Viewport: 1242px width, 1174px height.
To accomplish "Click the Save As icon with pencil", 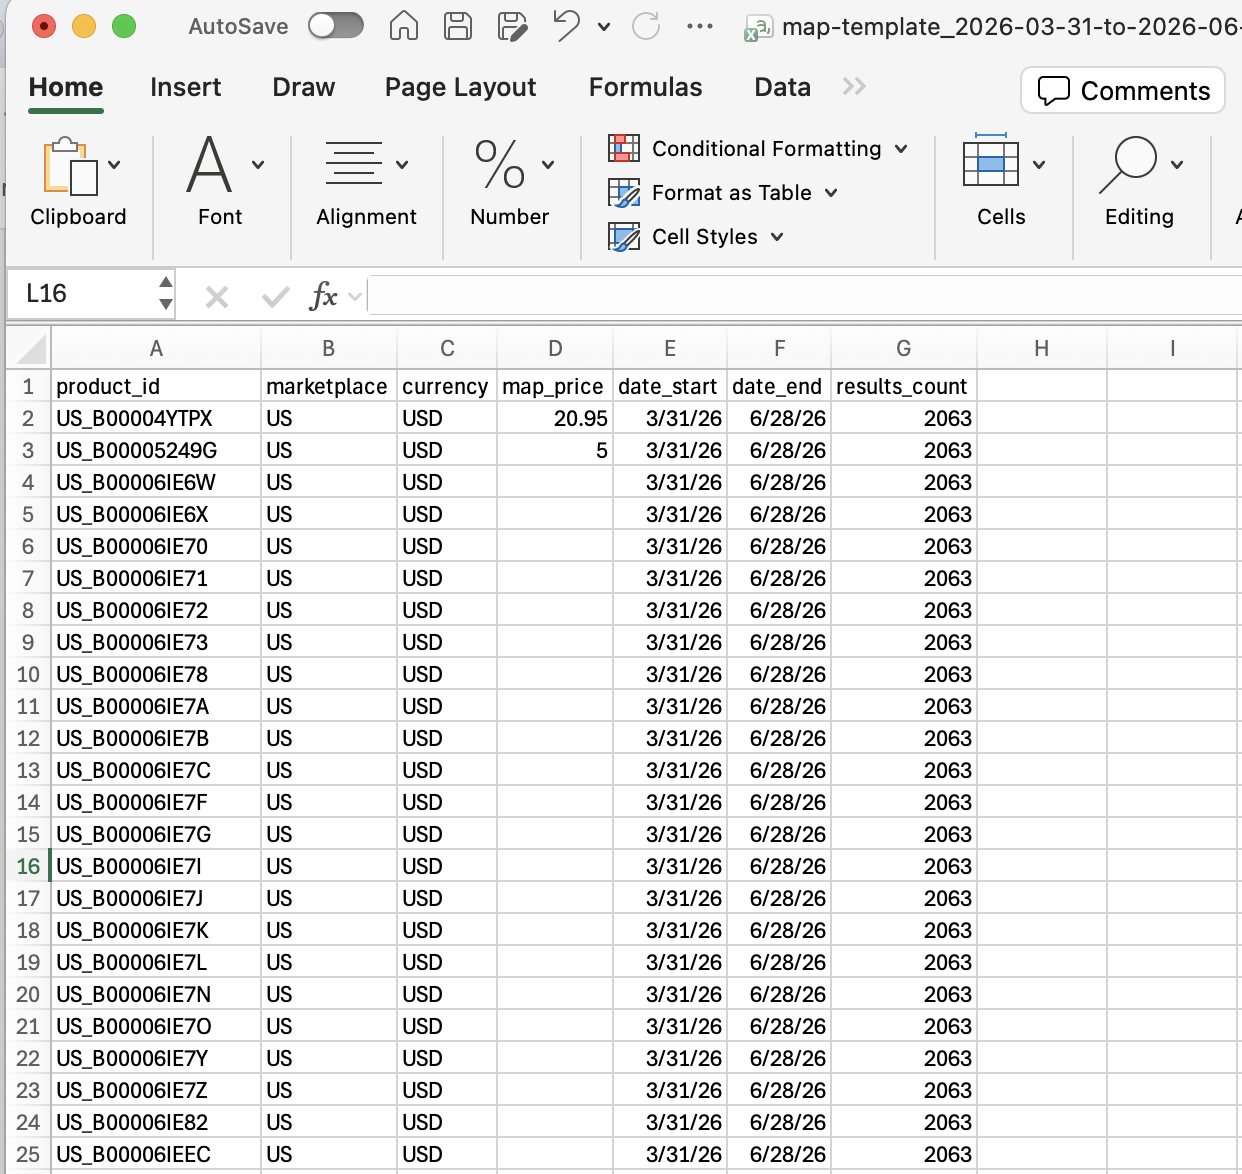I will coord(512,27).
